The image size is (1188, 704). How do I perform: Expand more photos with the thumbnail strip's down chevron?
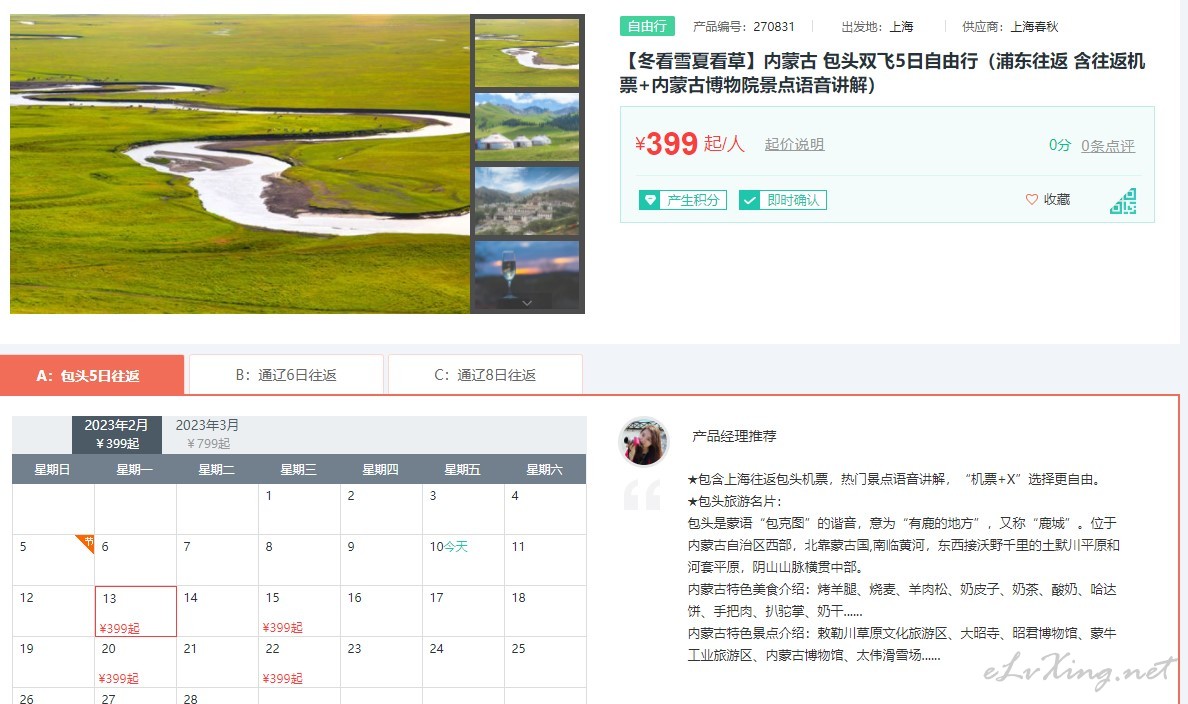527,302
